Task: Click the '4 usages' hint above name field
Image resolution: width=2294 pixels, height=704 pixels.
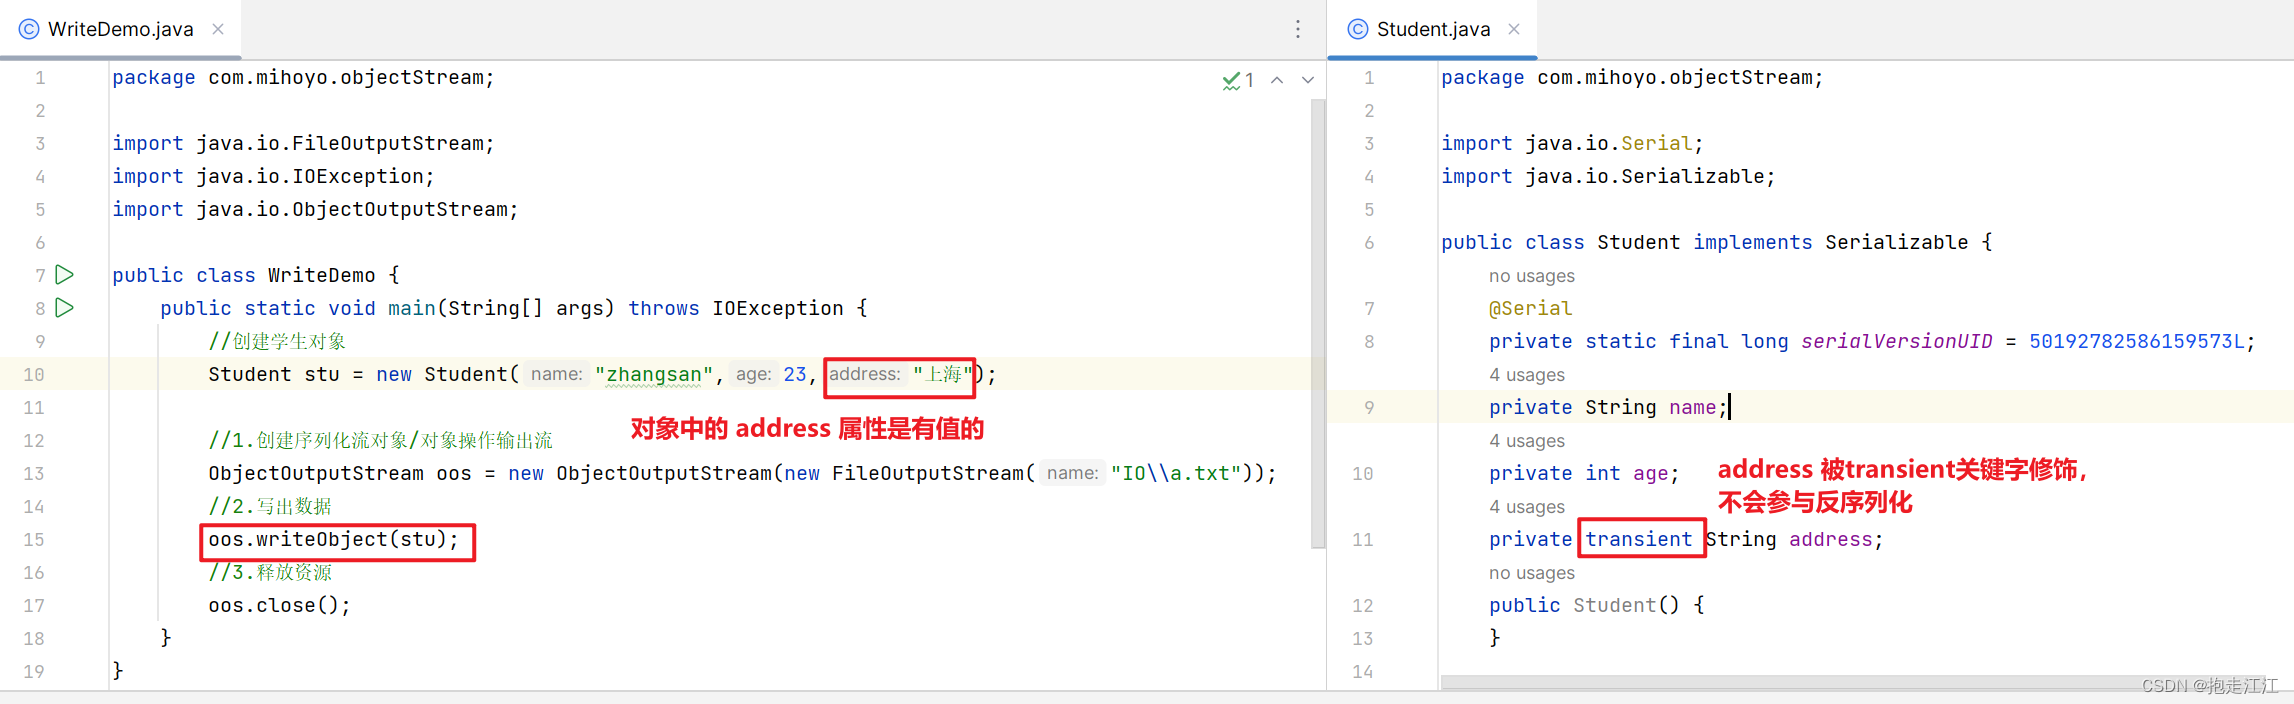Action: [x=1527, y=375]
